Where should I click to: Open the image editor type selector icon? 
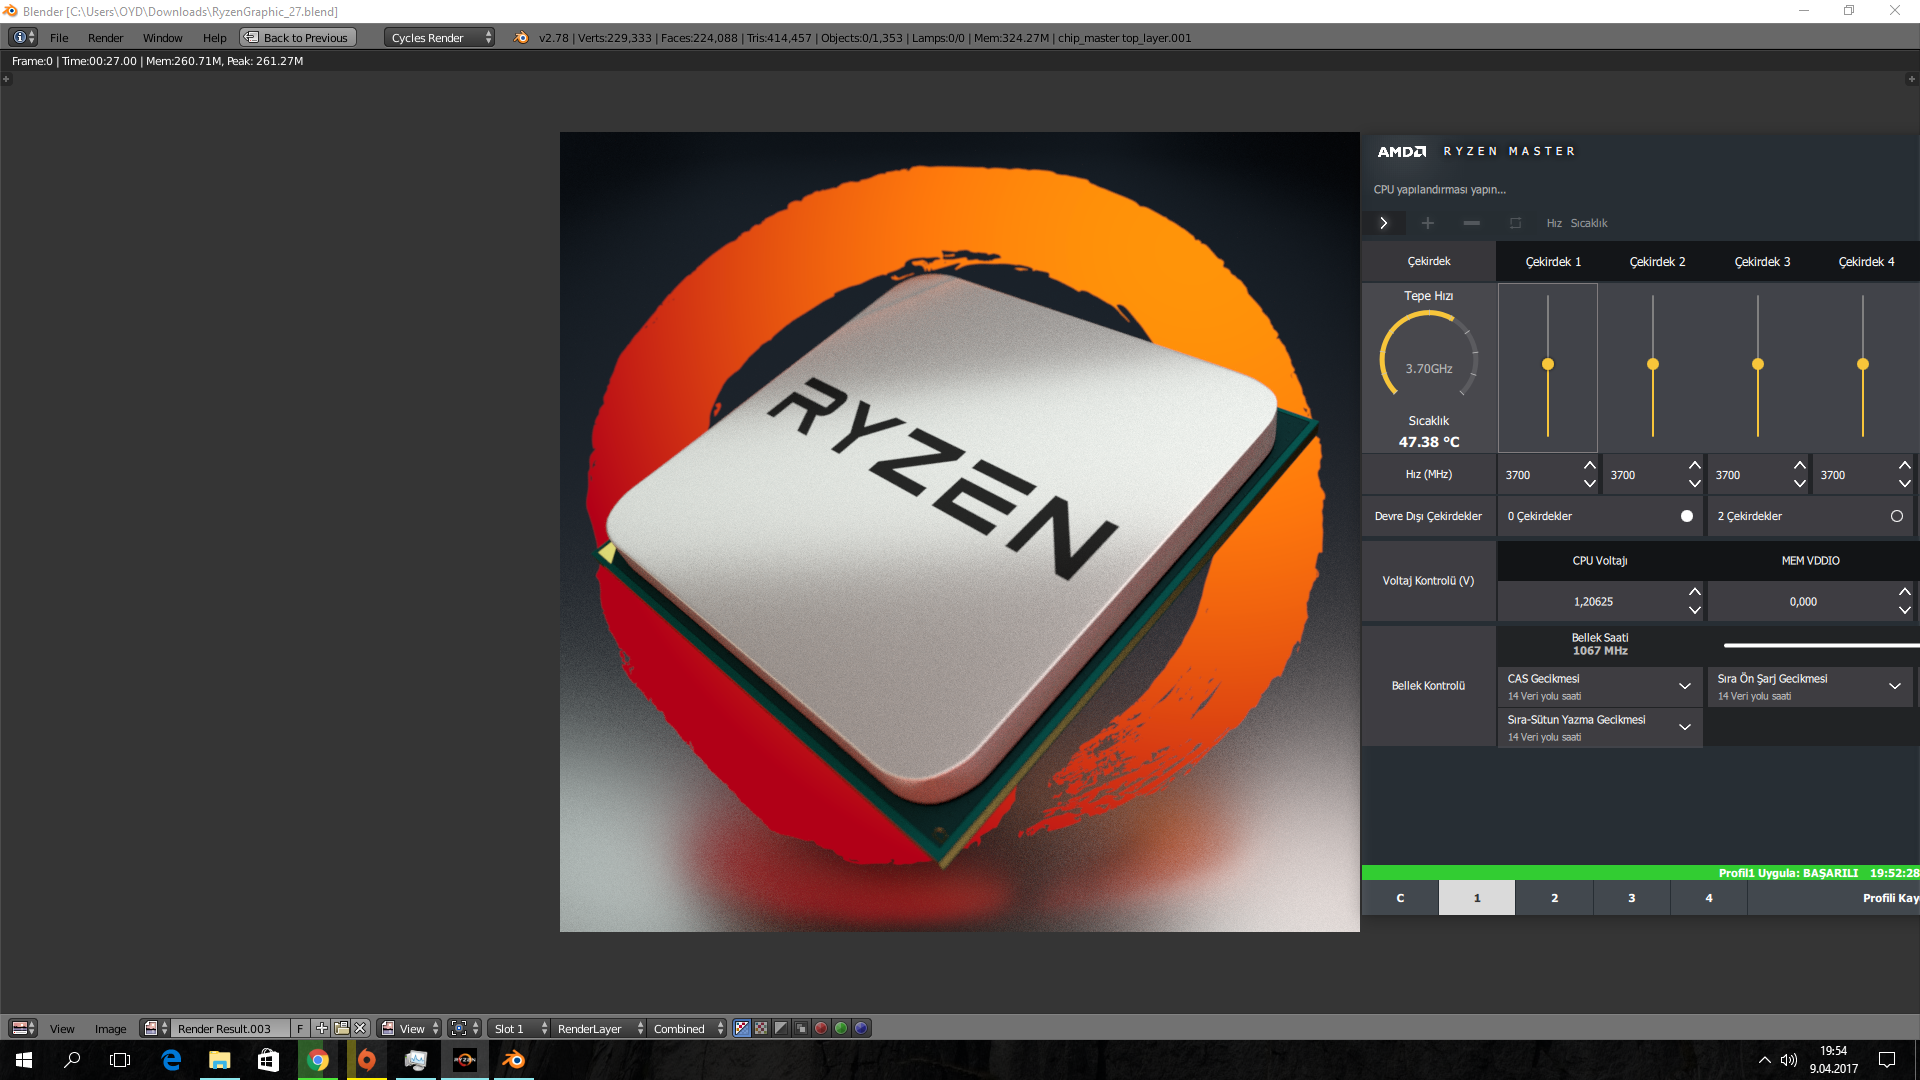point(23,1028)
